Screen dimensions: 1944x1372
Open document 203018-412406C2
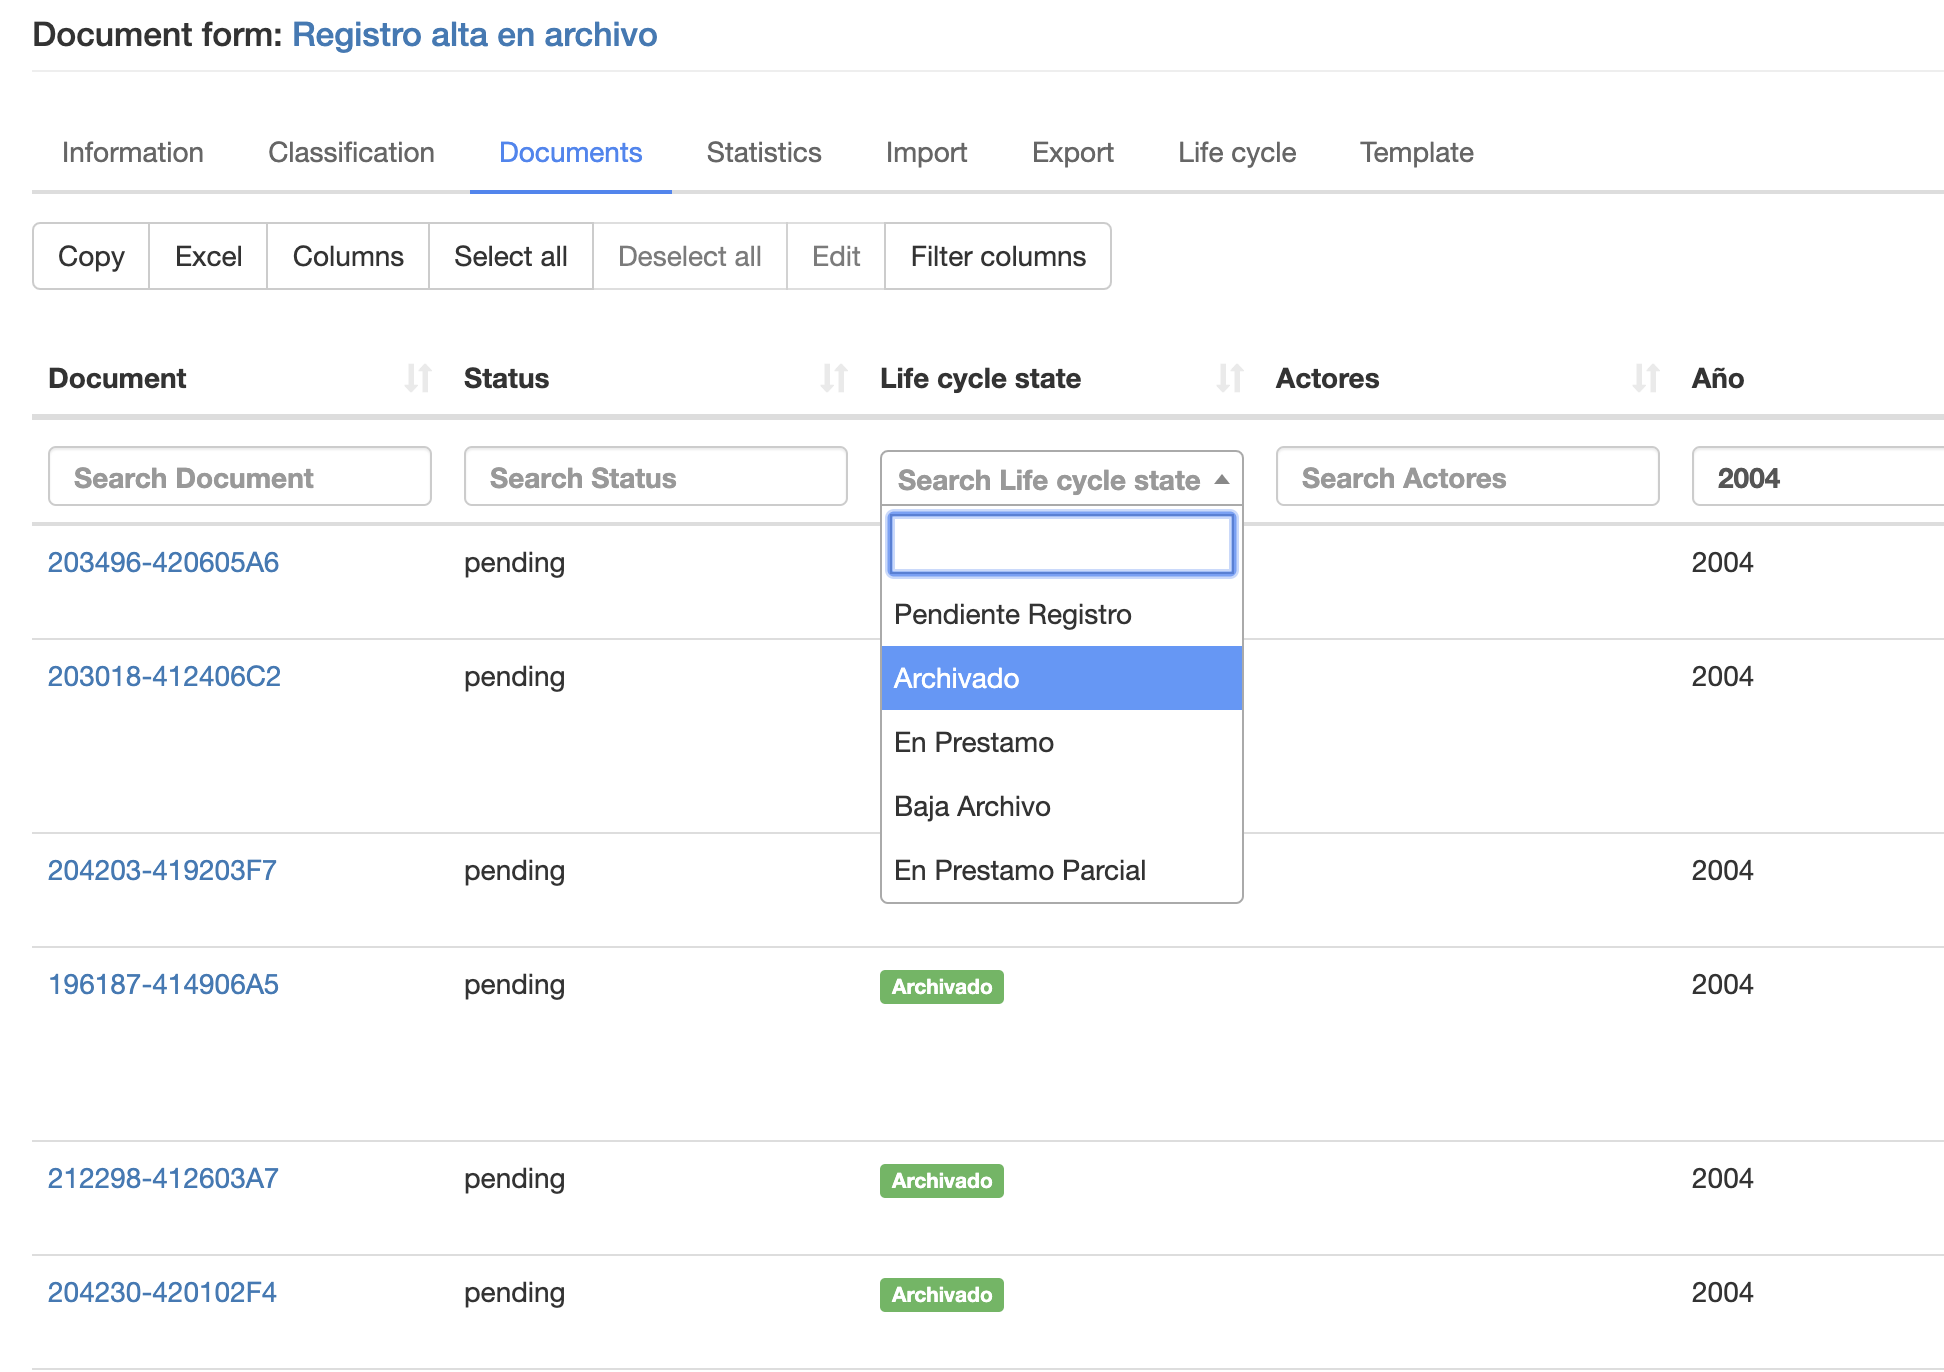[164, 676]
